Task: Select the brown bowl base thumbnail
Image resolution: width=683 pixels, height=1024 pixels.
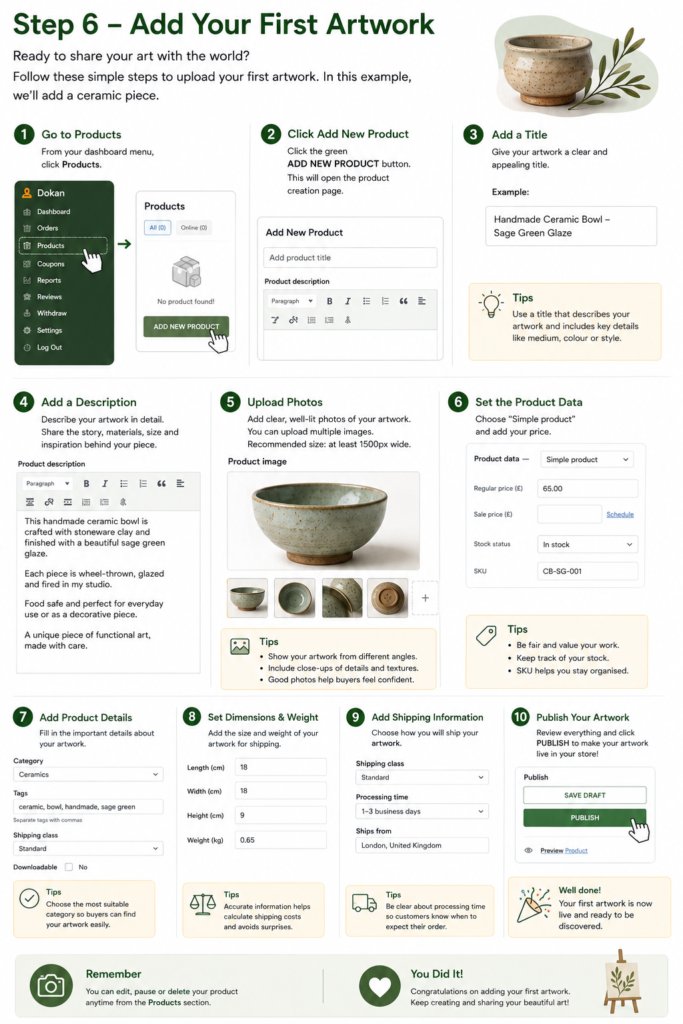Action: [388, 598]
